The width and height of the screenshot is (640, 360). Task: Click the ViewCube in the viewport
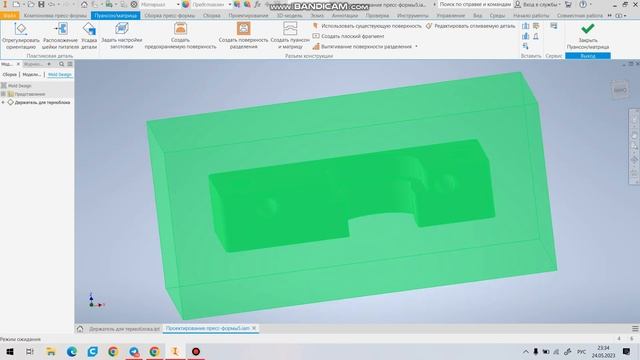[620, 90]
